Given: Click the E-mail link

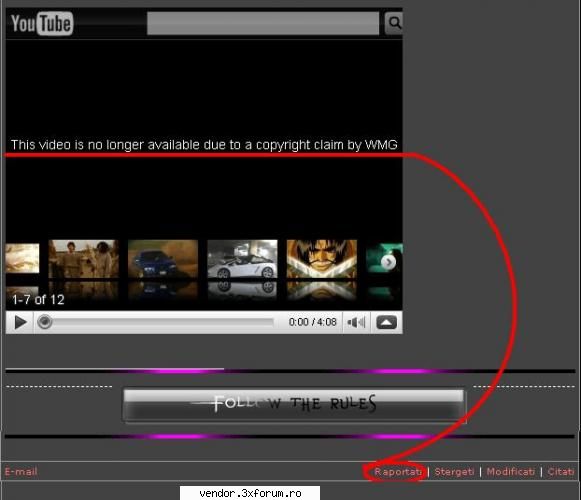Looking at the screenshot, I should [21, 471].
